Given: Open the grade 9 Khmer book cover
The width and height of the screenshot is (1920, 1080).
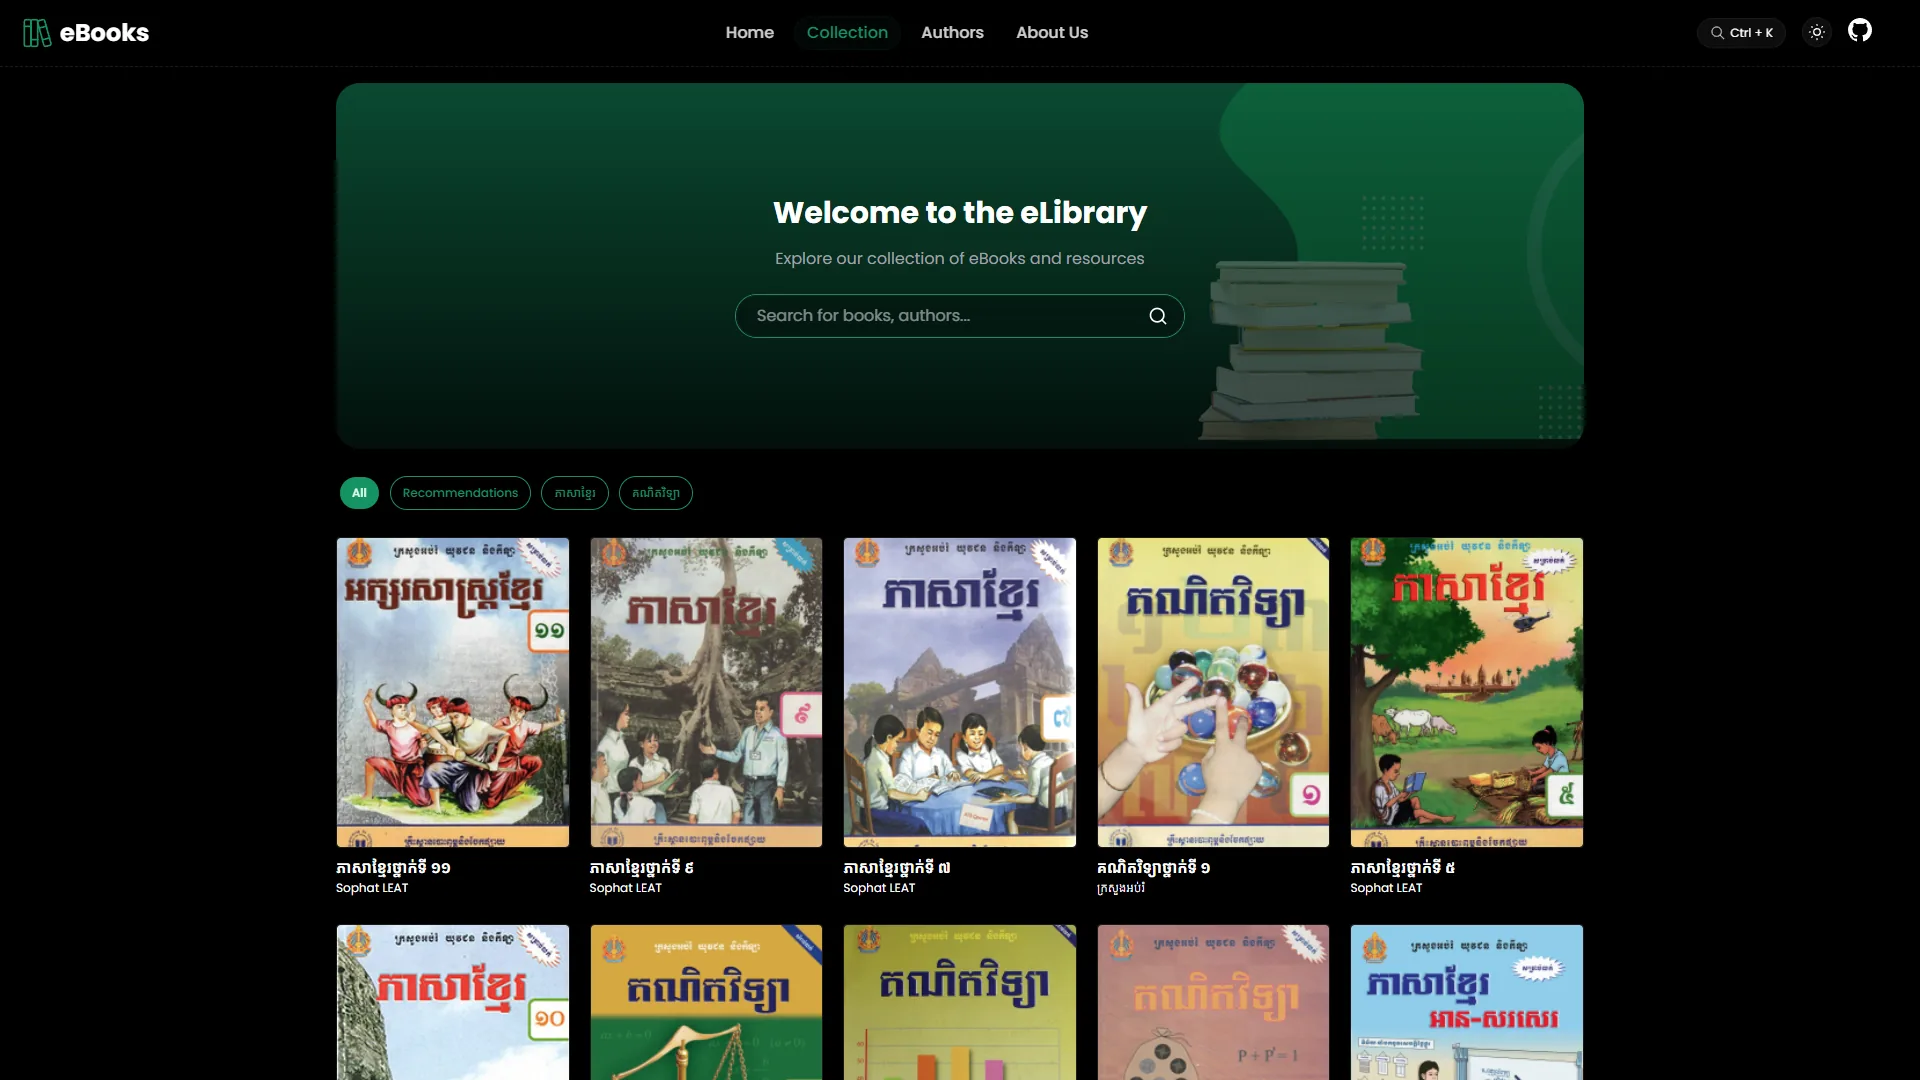Looking at the screenshot, I should [705, 692].
